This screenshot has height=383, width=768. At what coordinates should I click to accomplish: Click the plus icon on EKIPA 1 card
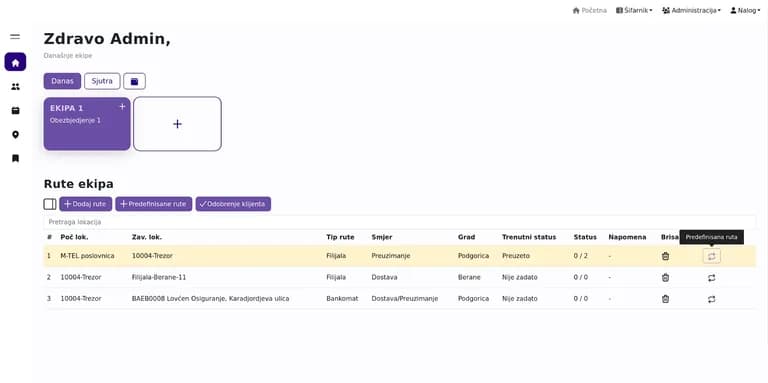click(x=122, y=107)
